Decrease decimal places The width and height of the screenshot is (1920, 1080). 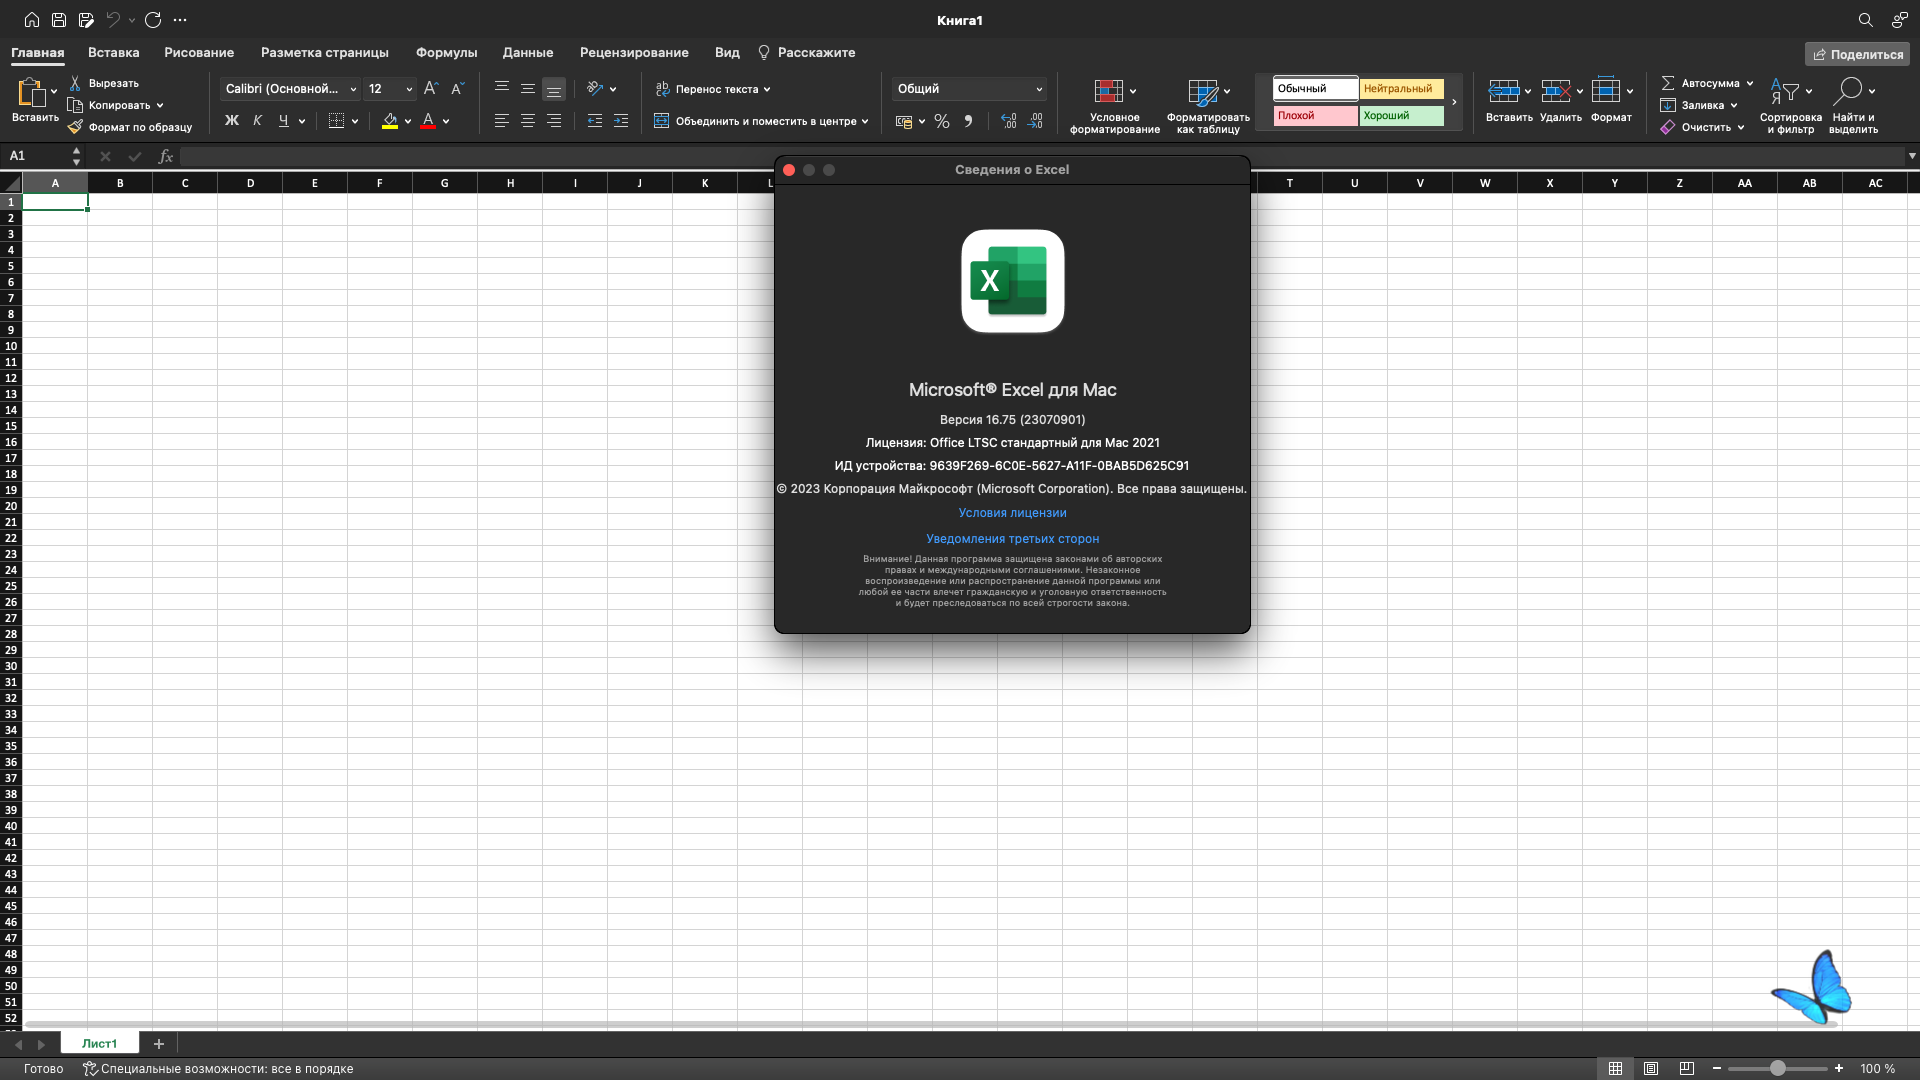(x=1035, y=121)
